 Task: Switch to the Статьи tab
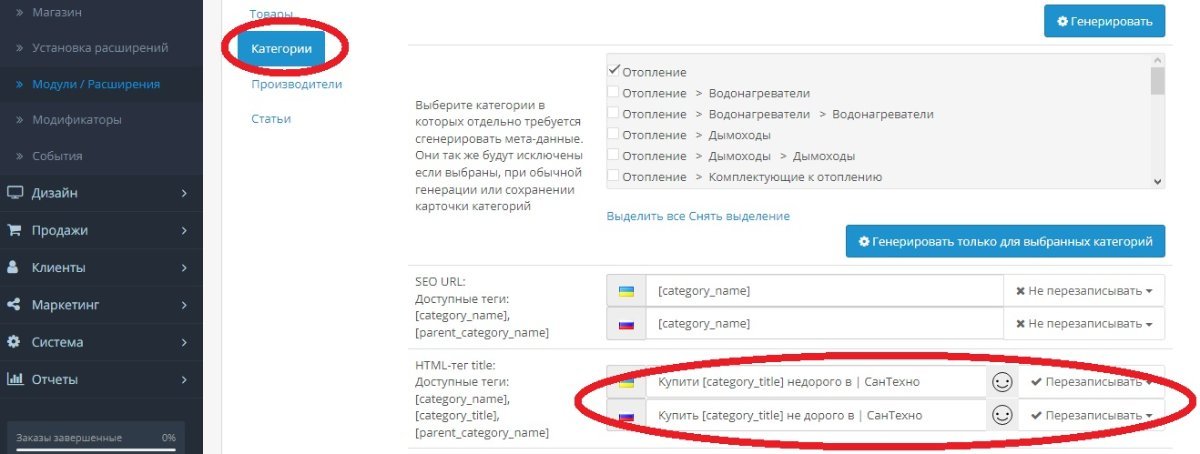point(271,119)
